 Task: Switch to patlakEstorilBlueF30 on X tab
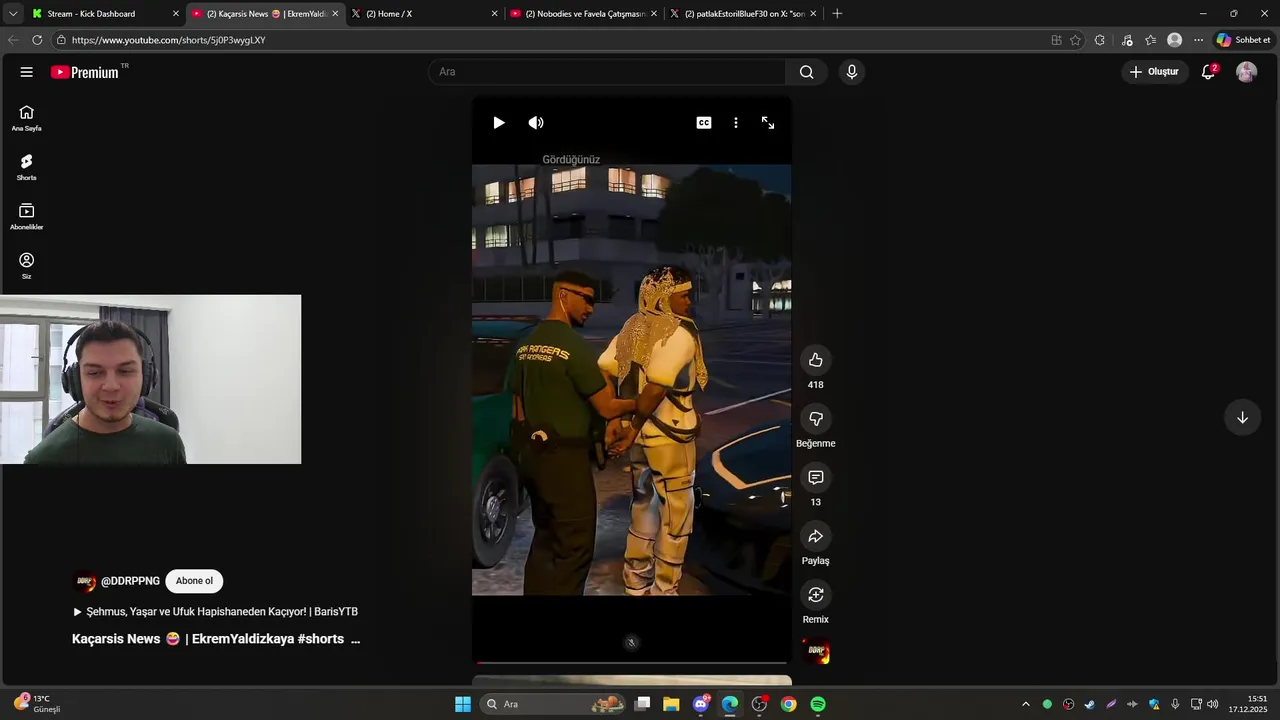click(x=742, y=14)
